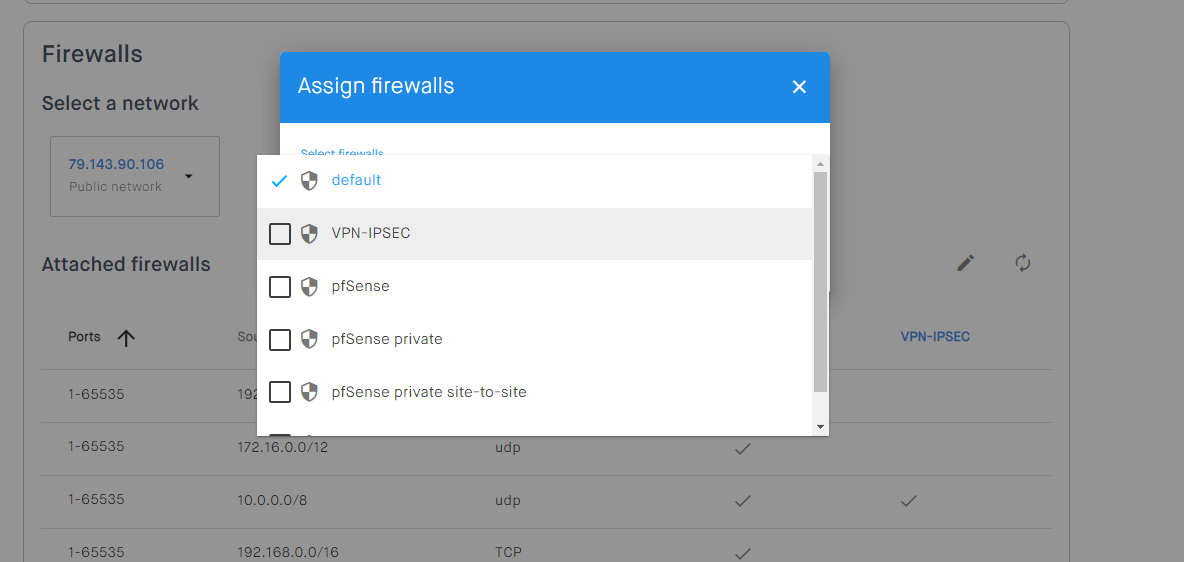1184x562 pixels.
Task: Click the shield icon next to pfSense private
Action: (309, 339)
